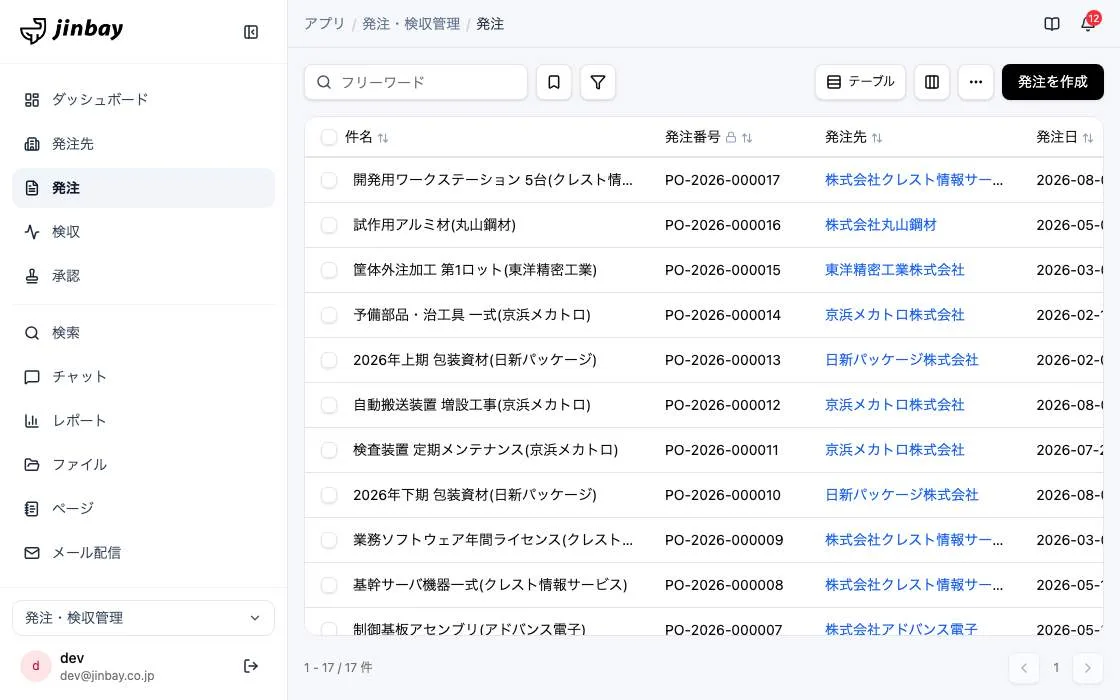The image size is (1120, 700).
Task: Click the 発注を作成 button
Action: pyautogui.click(x=1052, y=82)
